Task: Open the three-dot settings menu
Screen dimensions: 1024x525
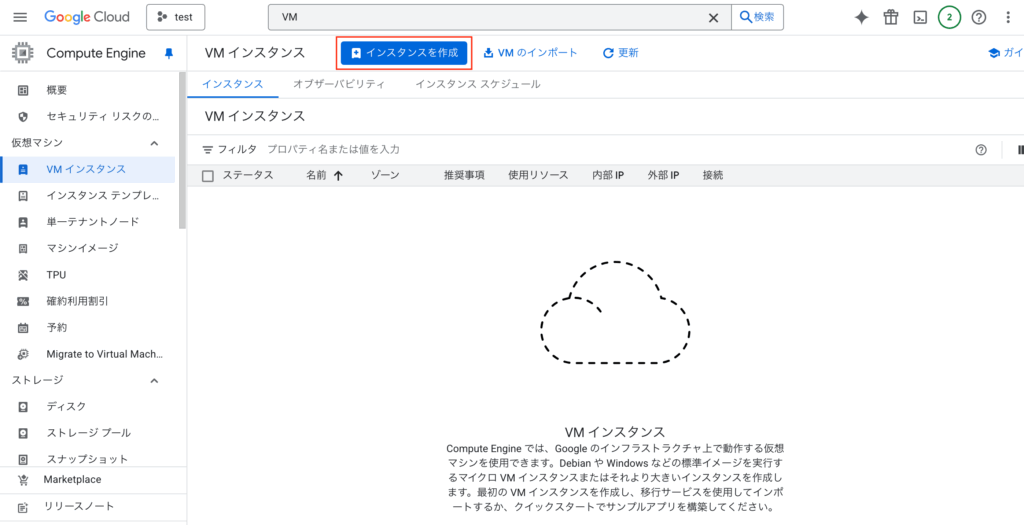Action: (1008, 18)
